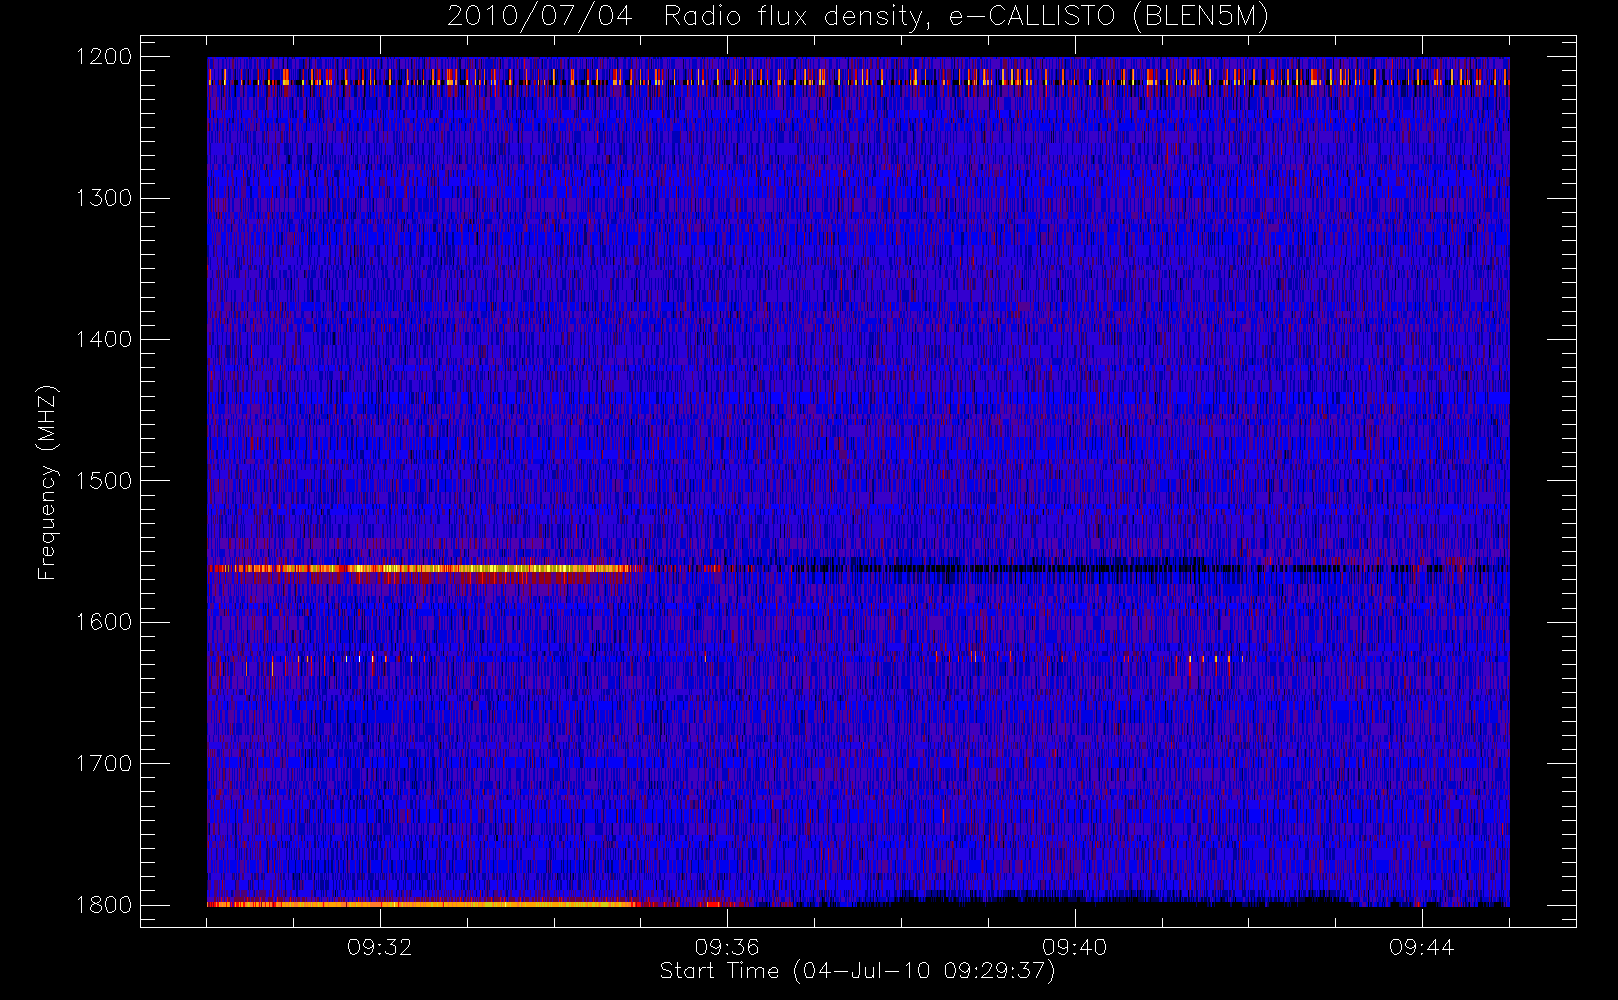This screenshot has width=1618, height=1000.
Task: Click the 1400 frequency tick label
Action: tap(104, 340)
